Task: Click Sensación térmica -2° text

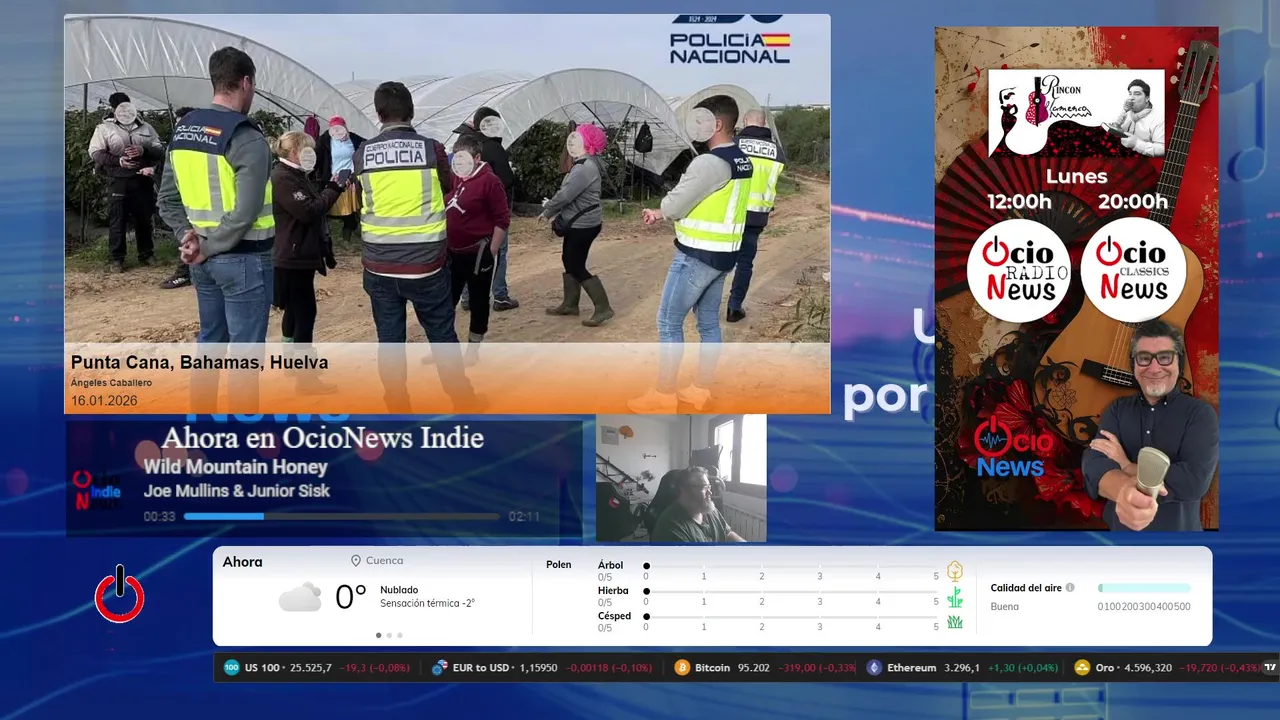Action: (x=427, y=604)
